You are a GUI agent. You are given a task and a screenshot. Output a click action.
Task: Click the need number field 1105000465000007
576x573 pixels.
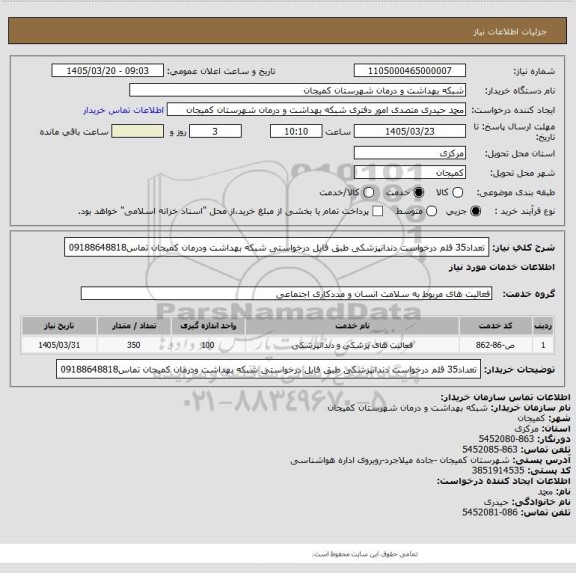click(x=410, y=71)
